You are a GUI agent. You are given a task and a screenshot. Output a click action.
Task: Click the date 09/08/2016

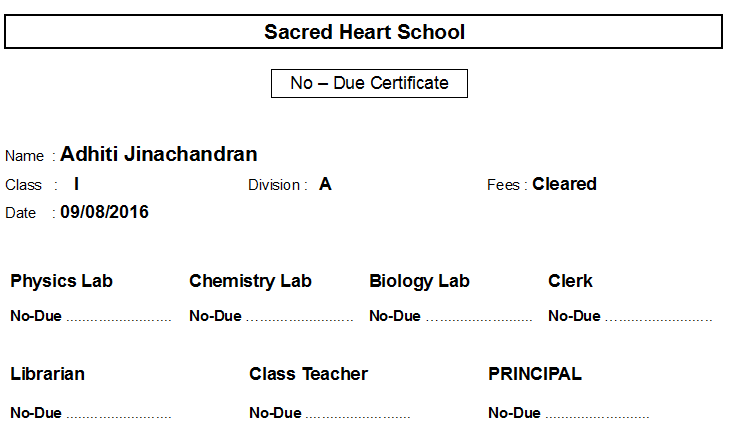point(104,212)
